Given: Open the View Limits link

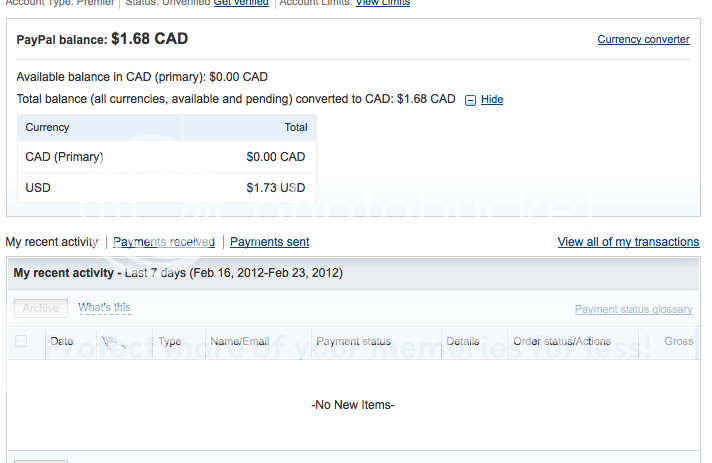Looking at the screenshot, I should 382,3.
